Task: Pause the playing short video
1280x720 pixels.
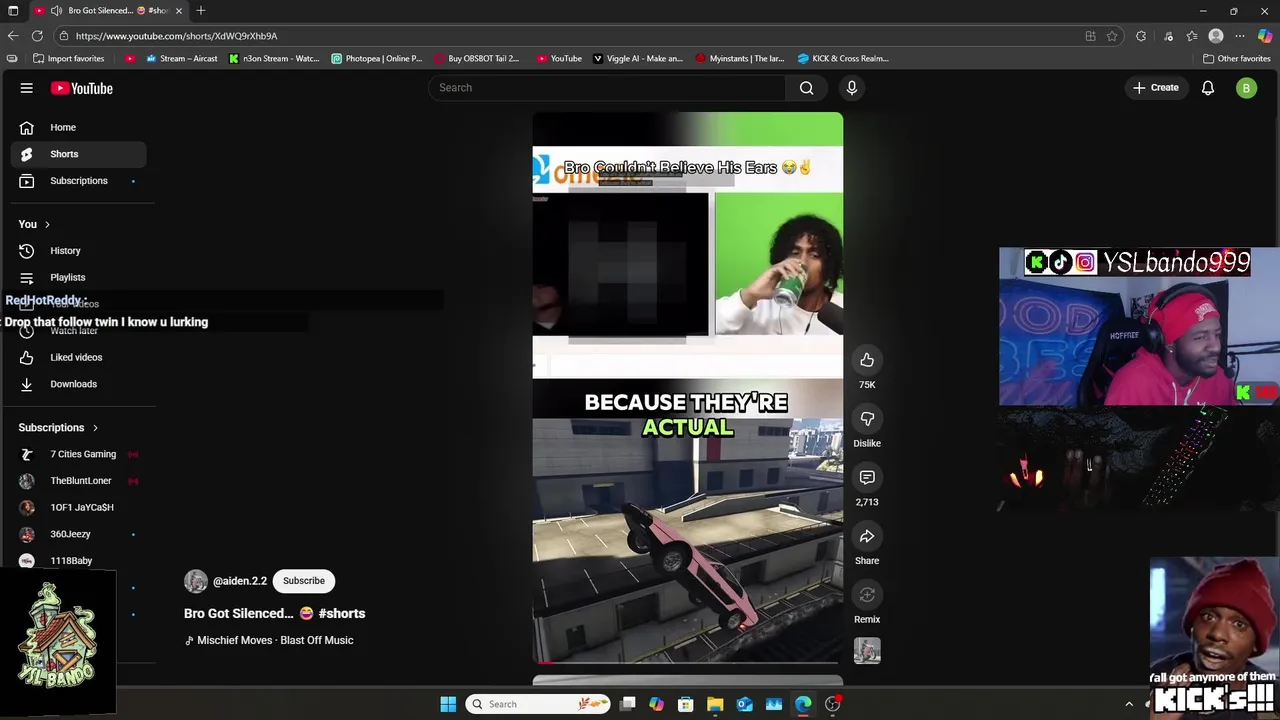Action: (688, 388)
